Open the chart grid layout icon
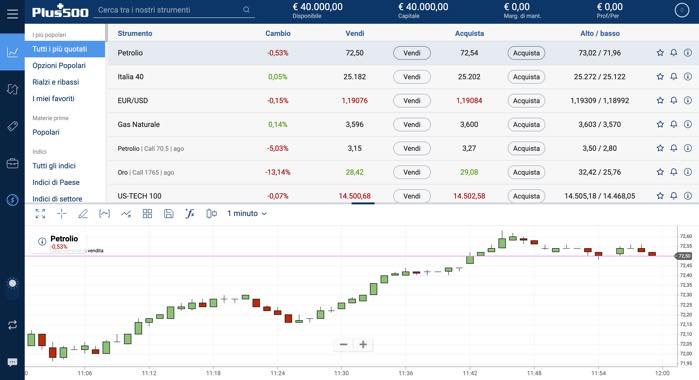 click(x=147, y=214)
